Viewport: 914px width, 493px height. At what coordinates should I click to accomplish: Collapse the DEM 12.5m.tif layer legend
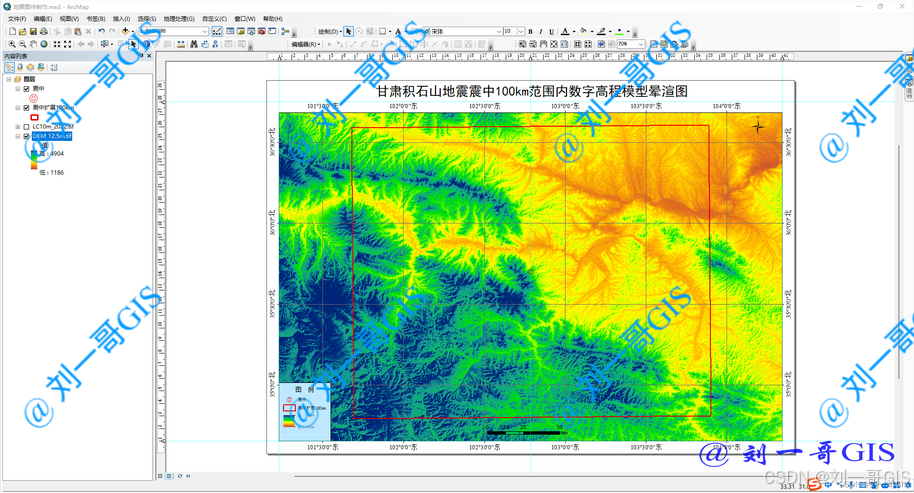click(17, 136)
